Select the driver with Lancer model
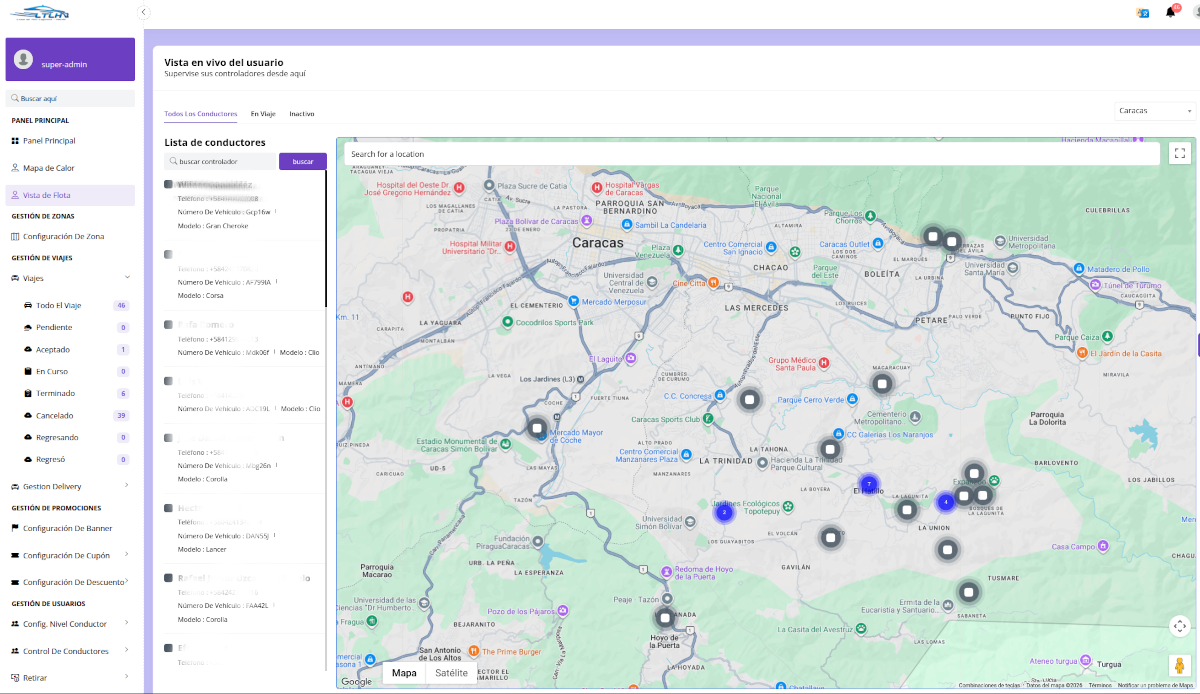Image resolution: width=1200 pixels, height=694 pixels. (245, 528)
